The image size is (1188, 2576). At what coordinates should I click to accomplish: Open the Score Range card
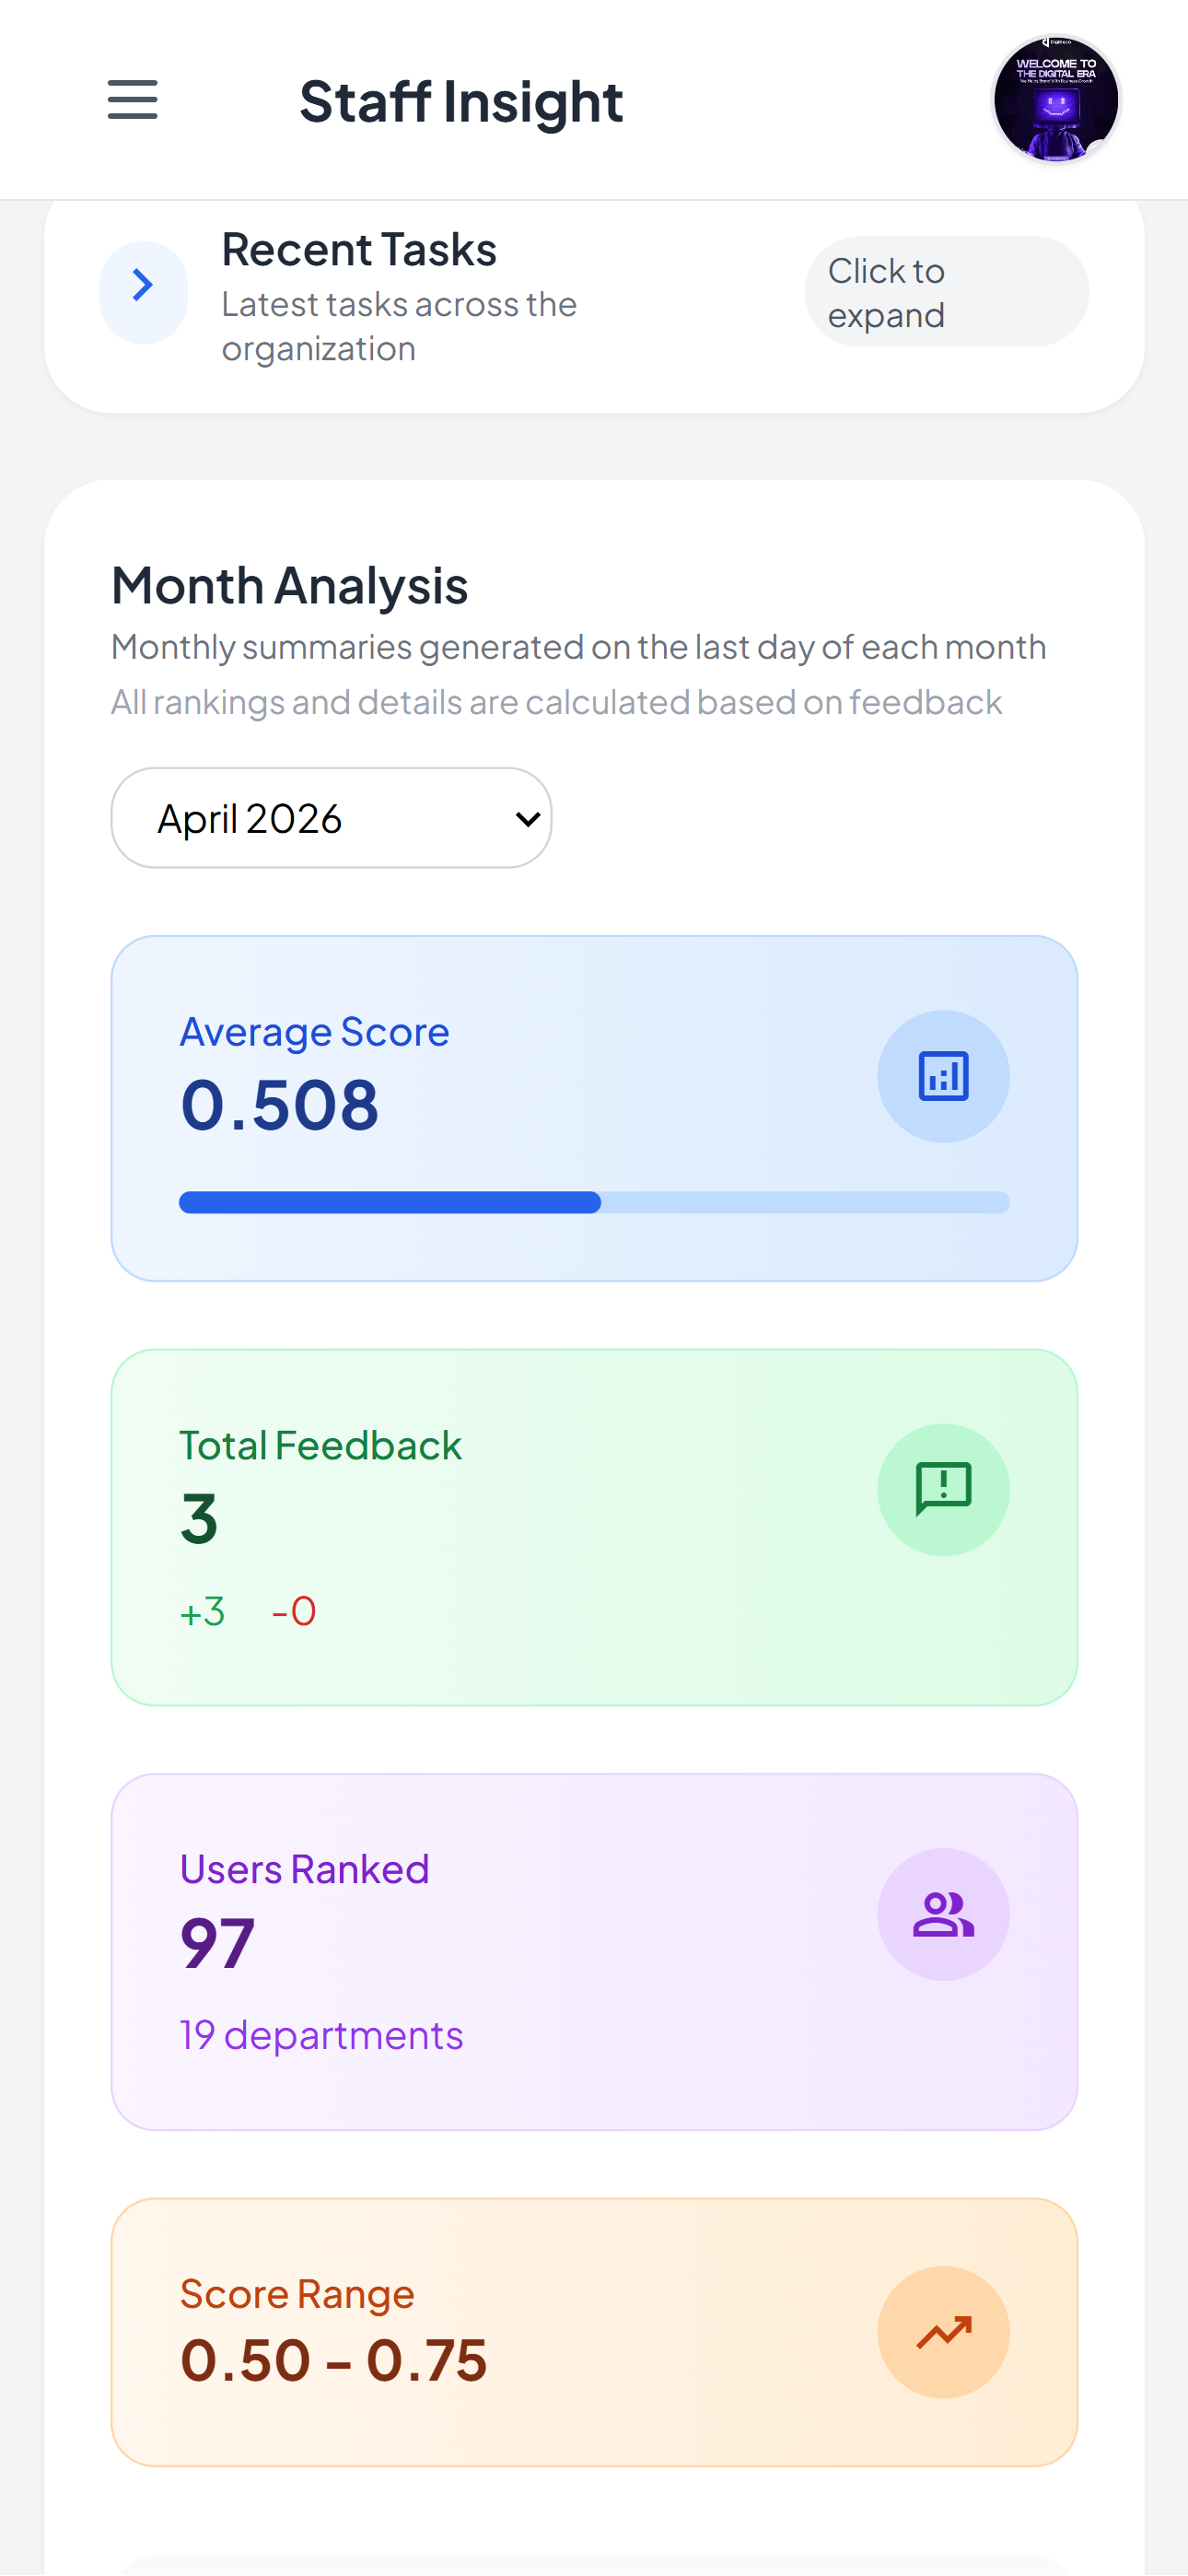tap(594, 2332)
